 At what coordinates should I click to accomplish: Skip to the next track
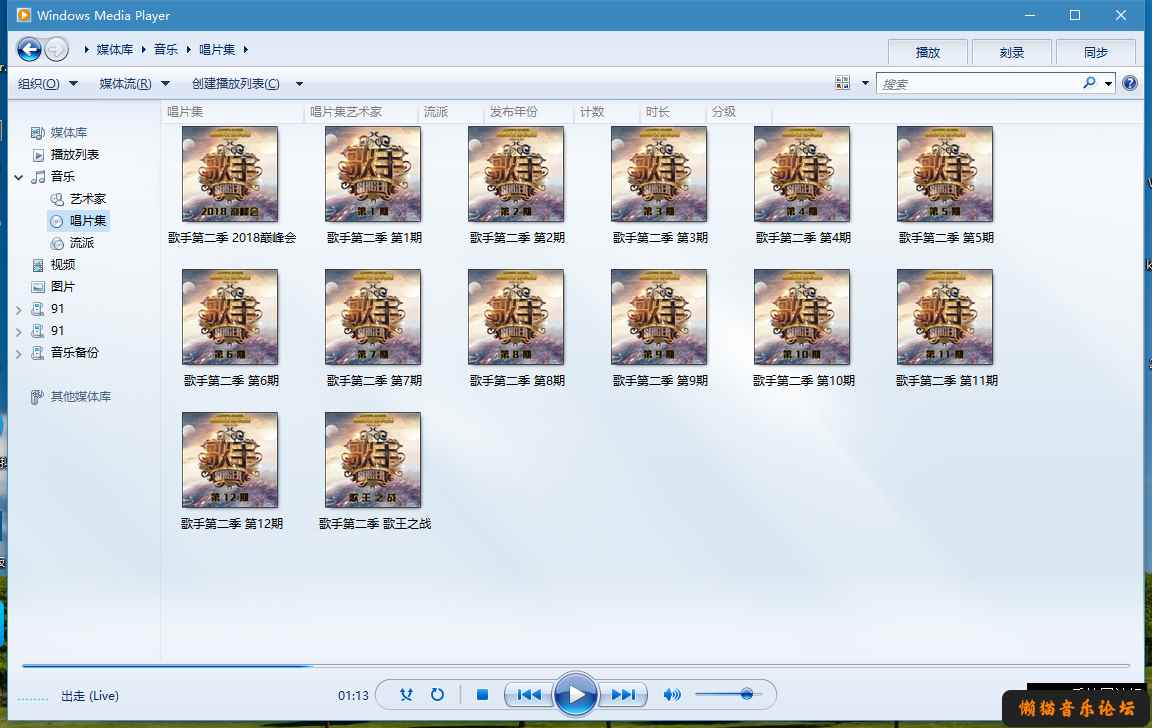623,694
